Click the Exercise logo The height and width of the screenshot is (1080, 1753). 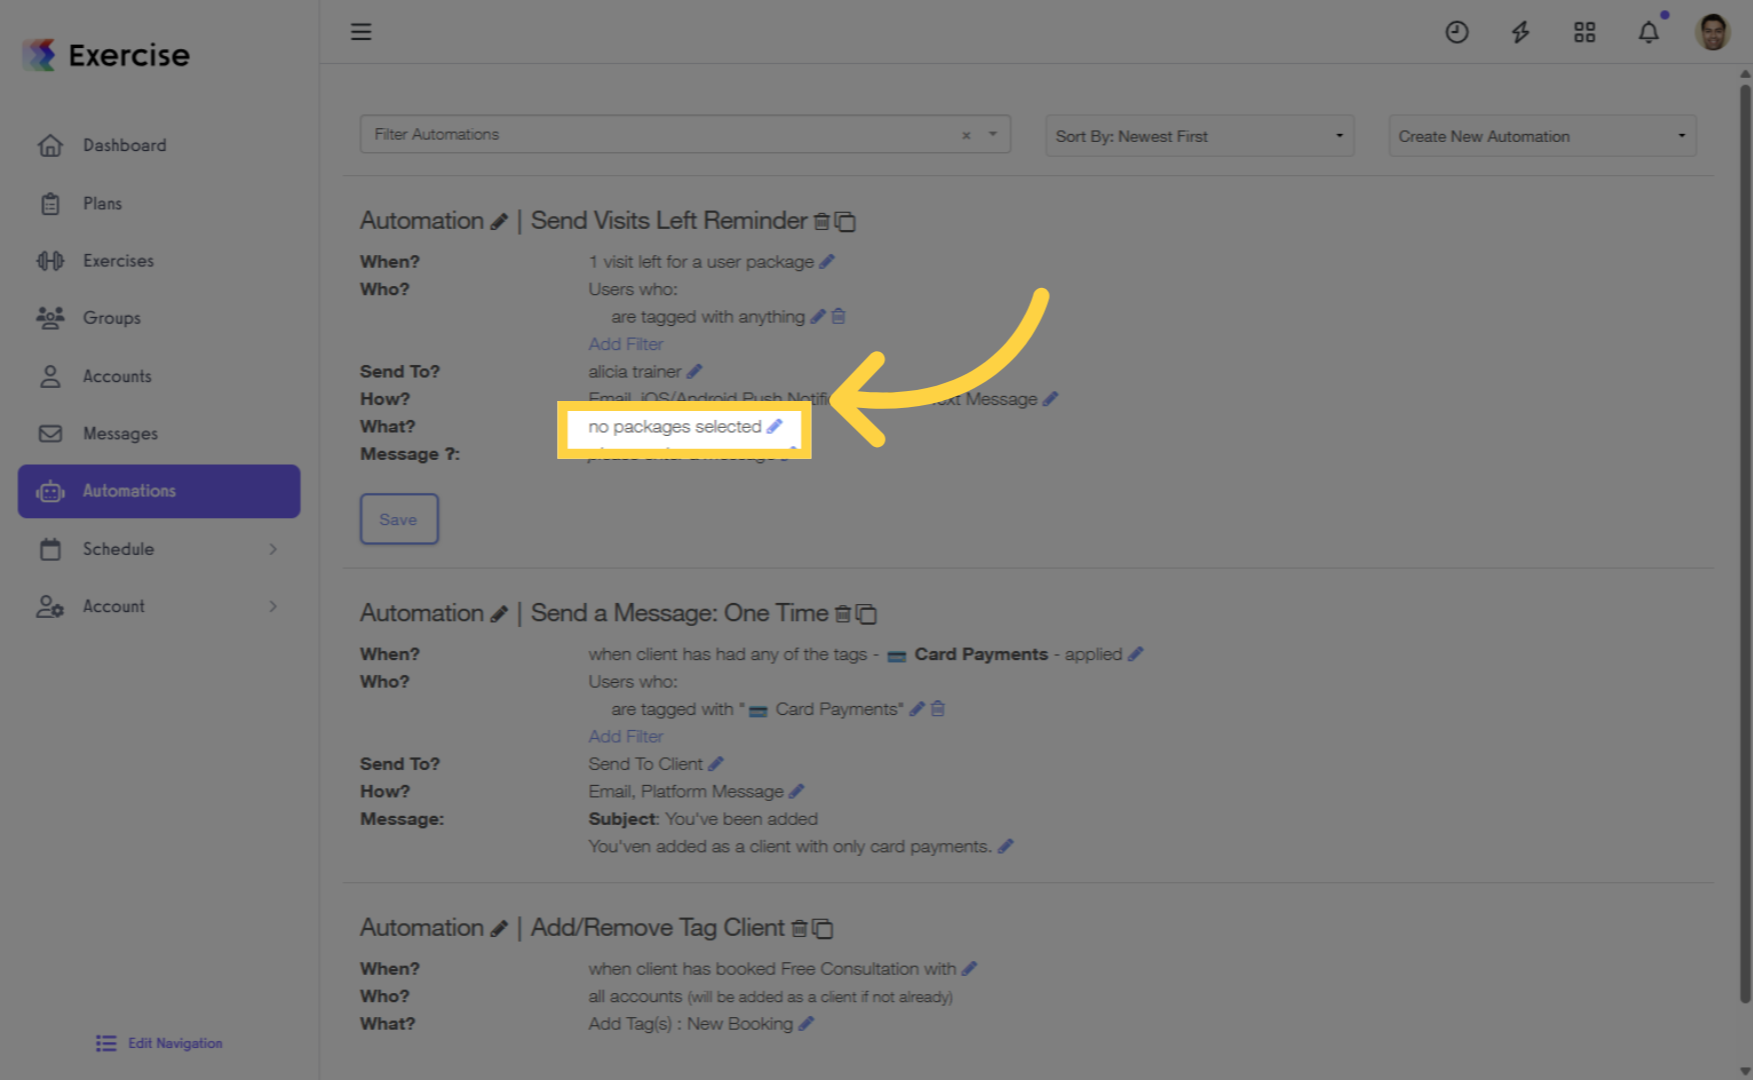pyautogui.click(x=106, y=55)
